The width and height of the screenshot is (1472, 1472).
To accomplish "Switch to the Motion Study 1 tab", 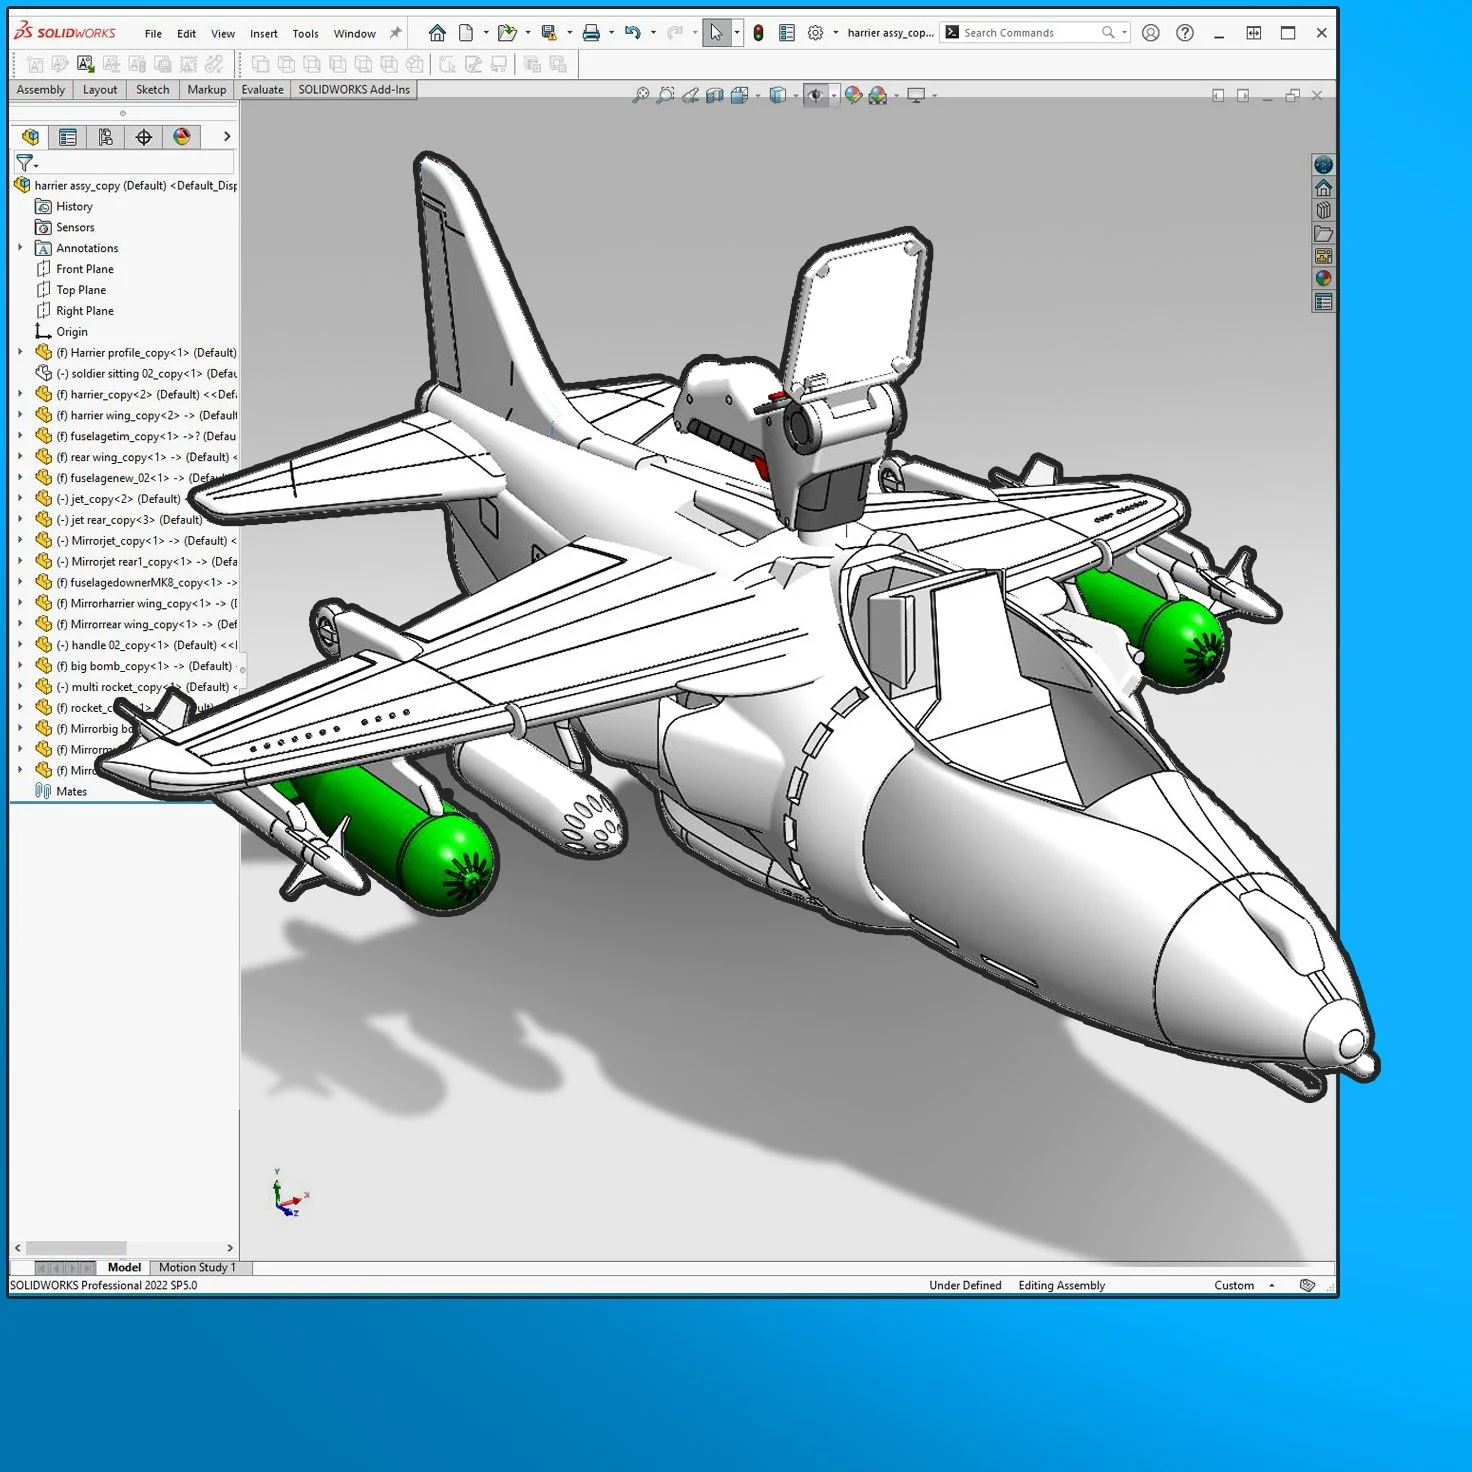I will [x=197, y=1267].
